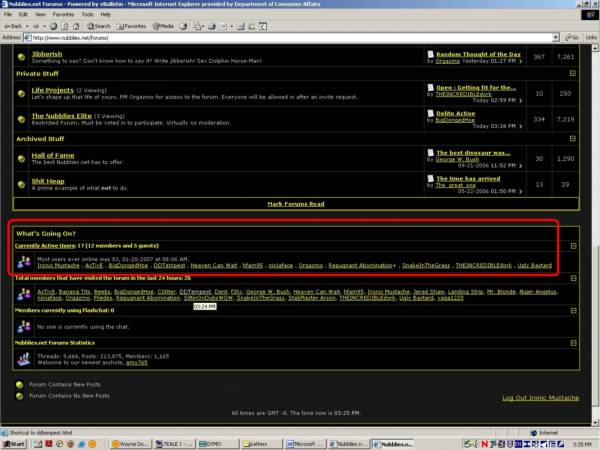Image resolution: width=600 pixels, height=450 pixels.
Task: Open the Favorites menu
Action: coord(63,15)
